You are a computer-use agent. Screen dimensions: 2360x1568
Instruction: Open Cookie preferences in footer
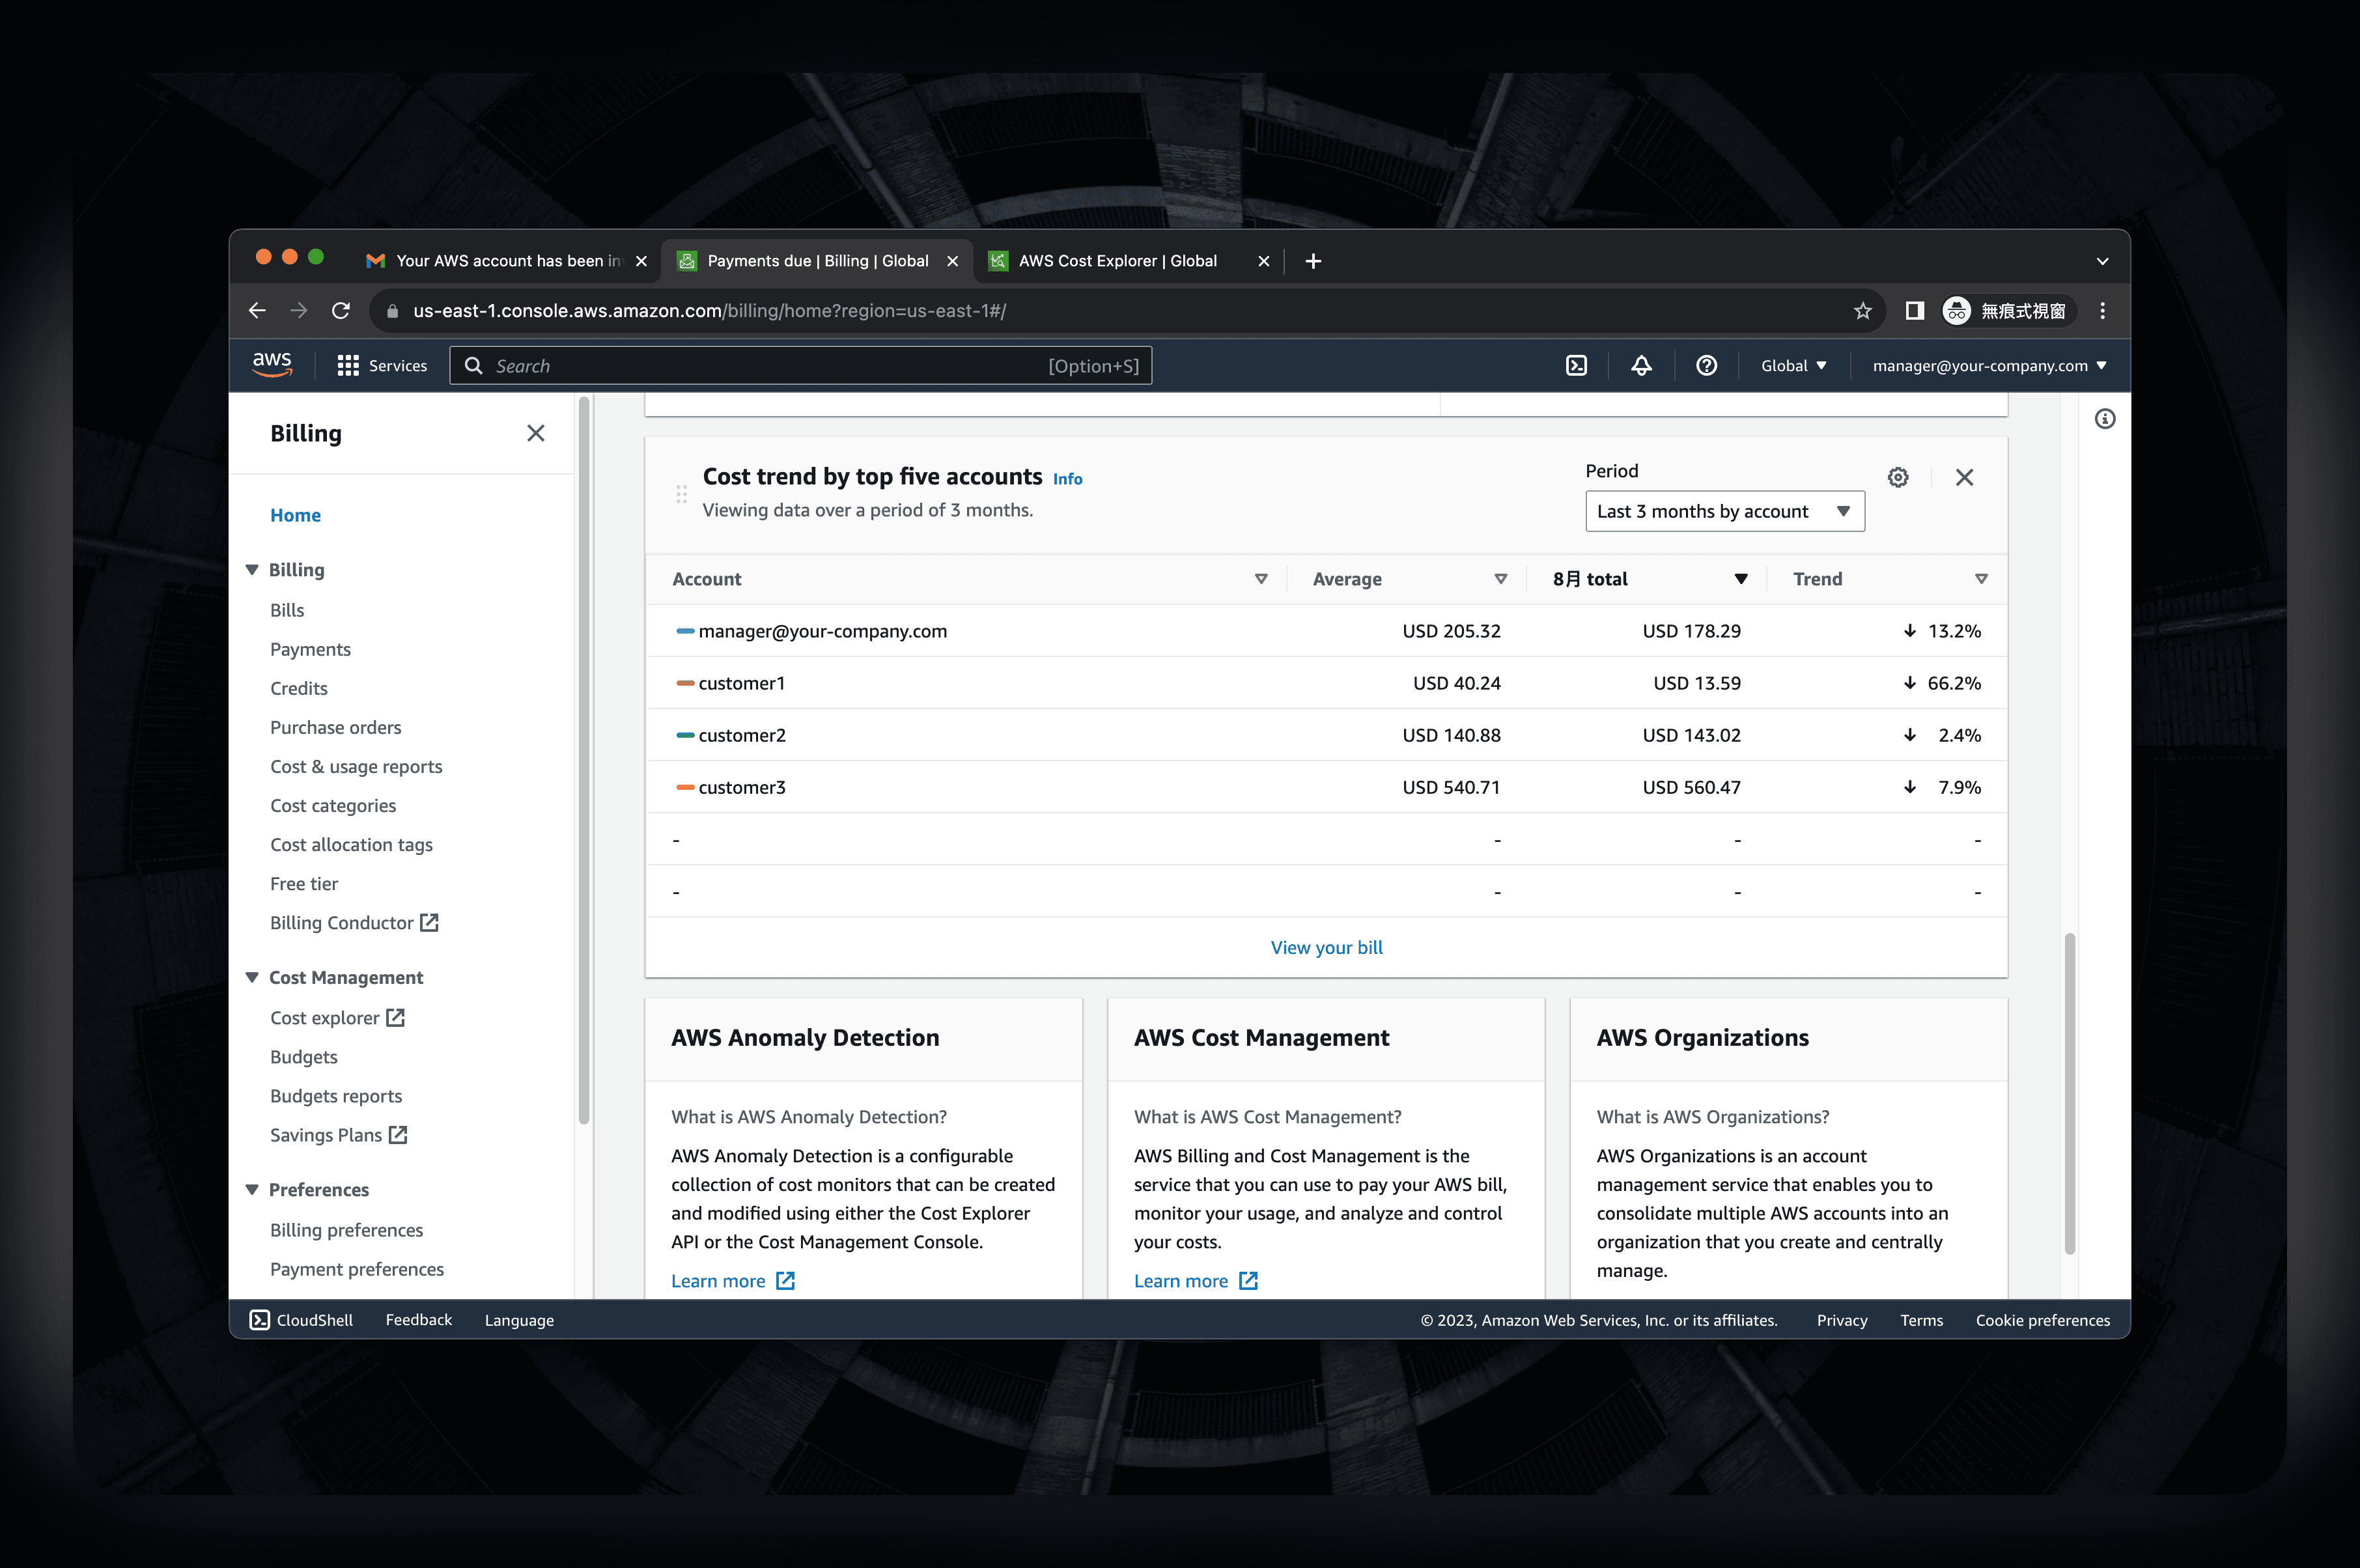[2042, 1320]
